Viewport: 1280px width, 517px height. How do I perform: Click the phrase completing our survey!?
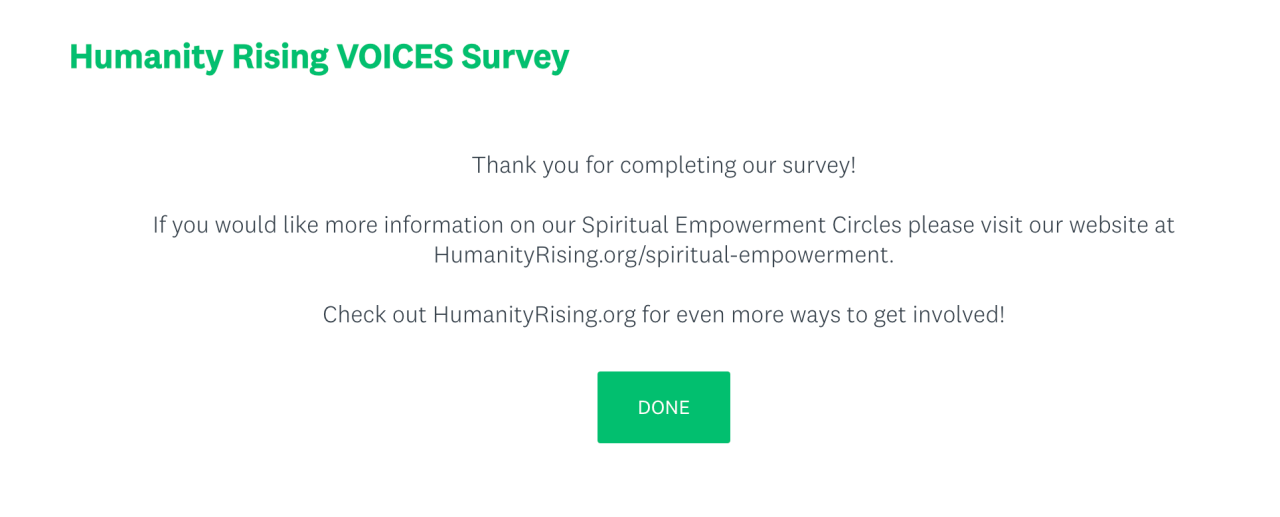click(x=738, y=165)
